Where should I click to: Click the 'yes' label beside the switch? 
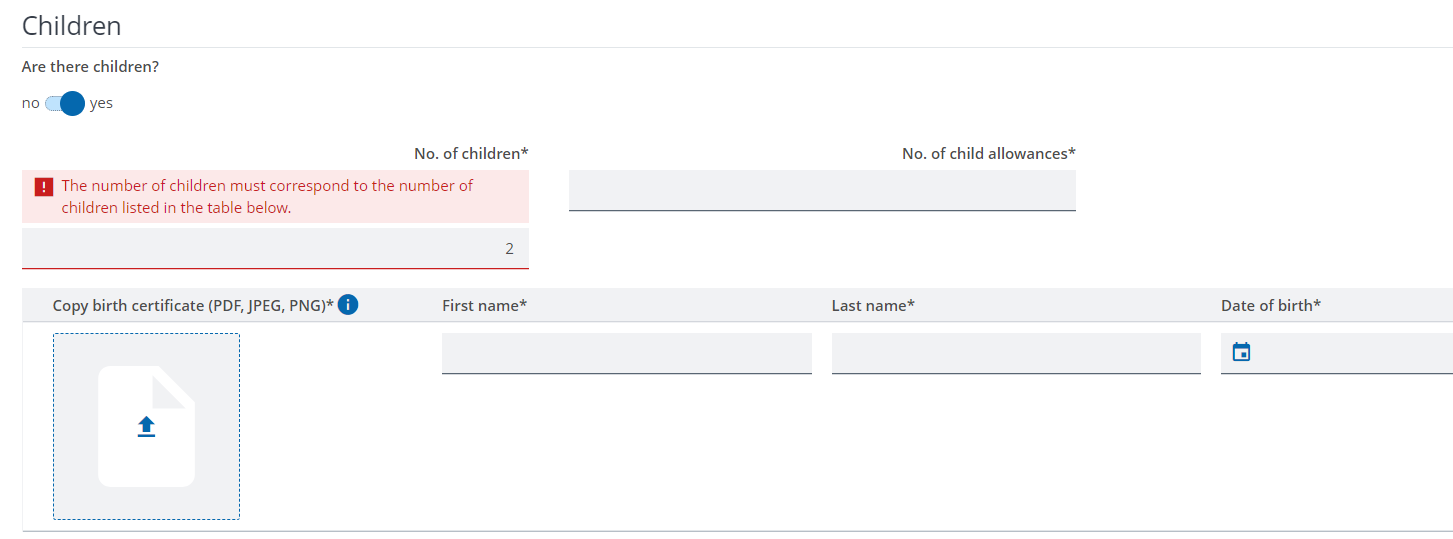click(x=101, y=103)
